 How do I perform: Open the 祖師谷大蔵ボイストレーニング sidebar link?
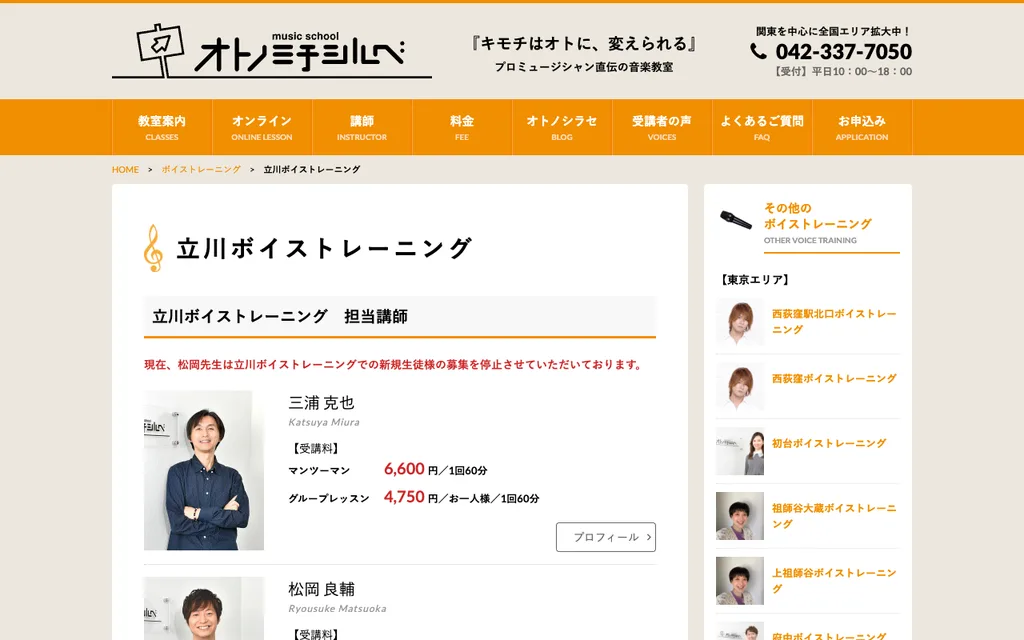tap(834, 516)
